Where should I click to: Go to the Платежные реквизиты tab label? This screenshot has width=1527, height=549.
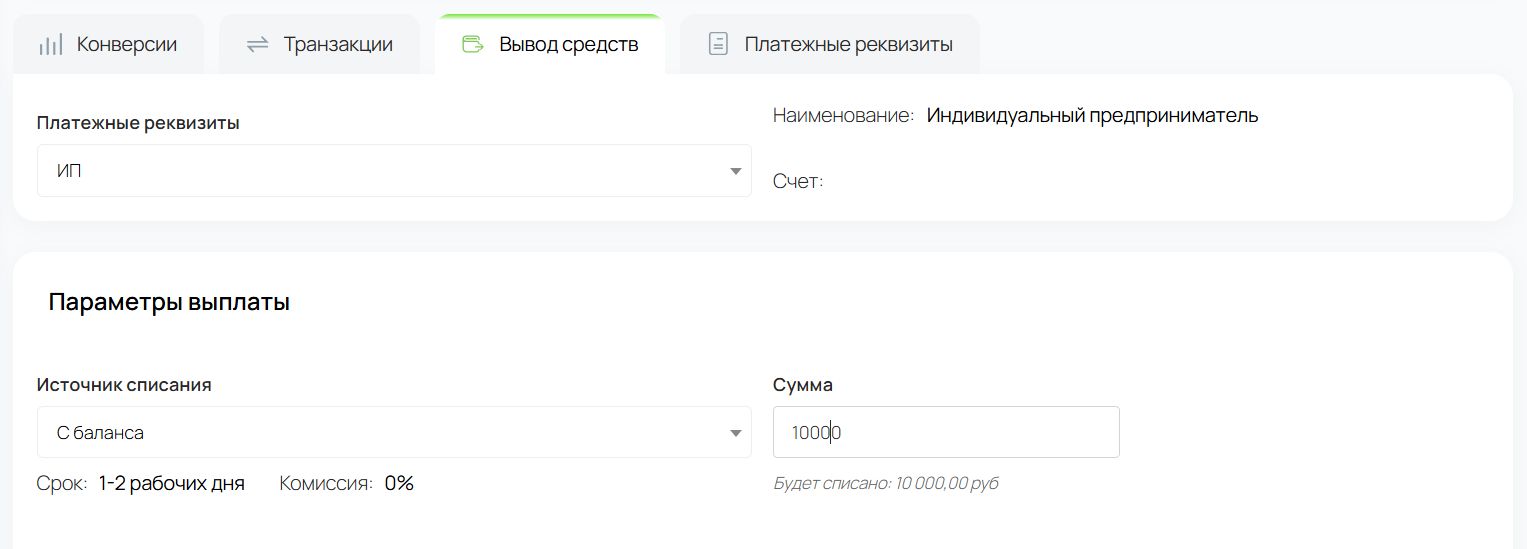[x=848, y=45]
